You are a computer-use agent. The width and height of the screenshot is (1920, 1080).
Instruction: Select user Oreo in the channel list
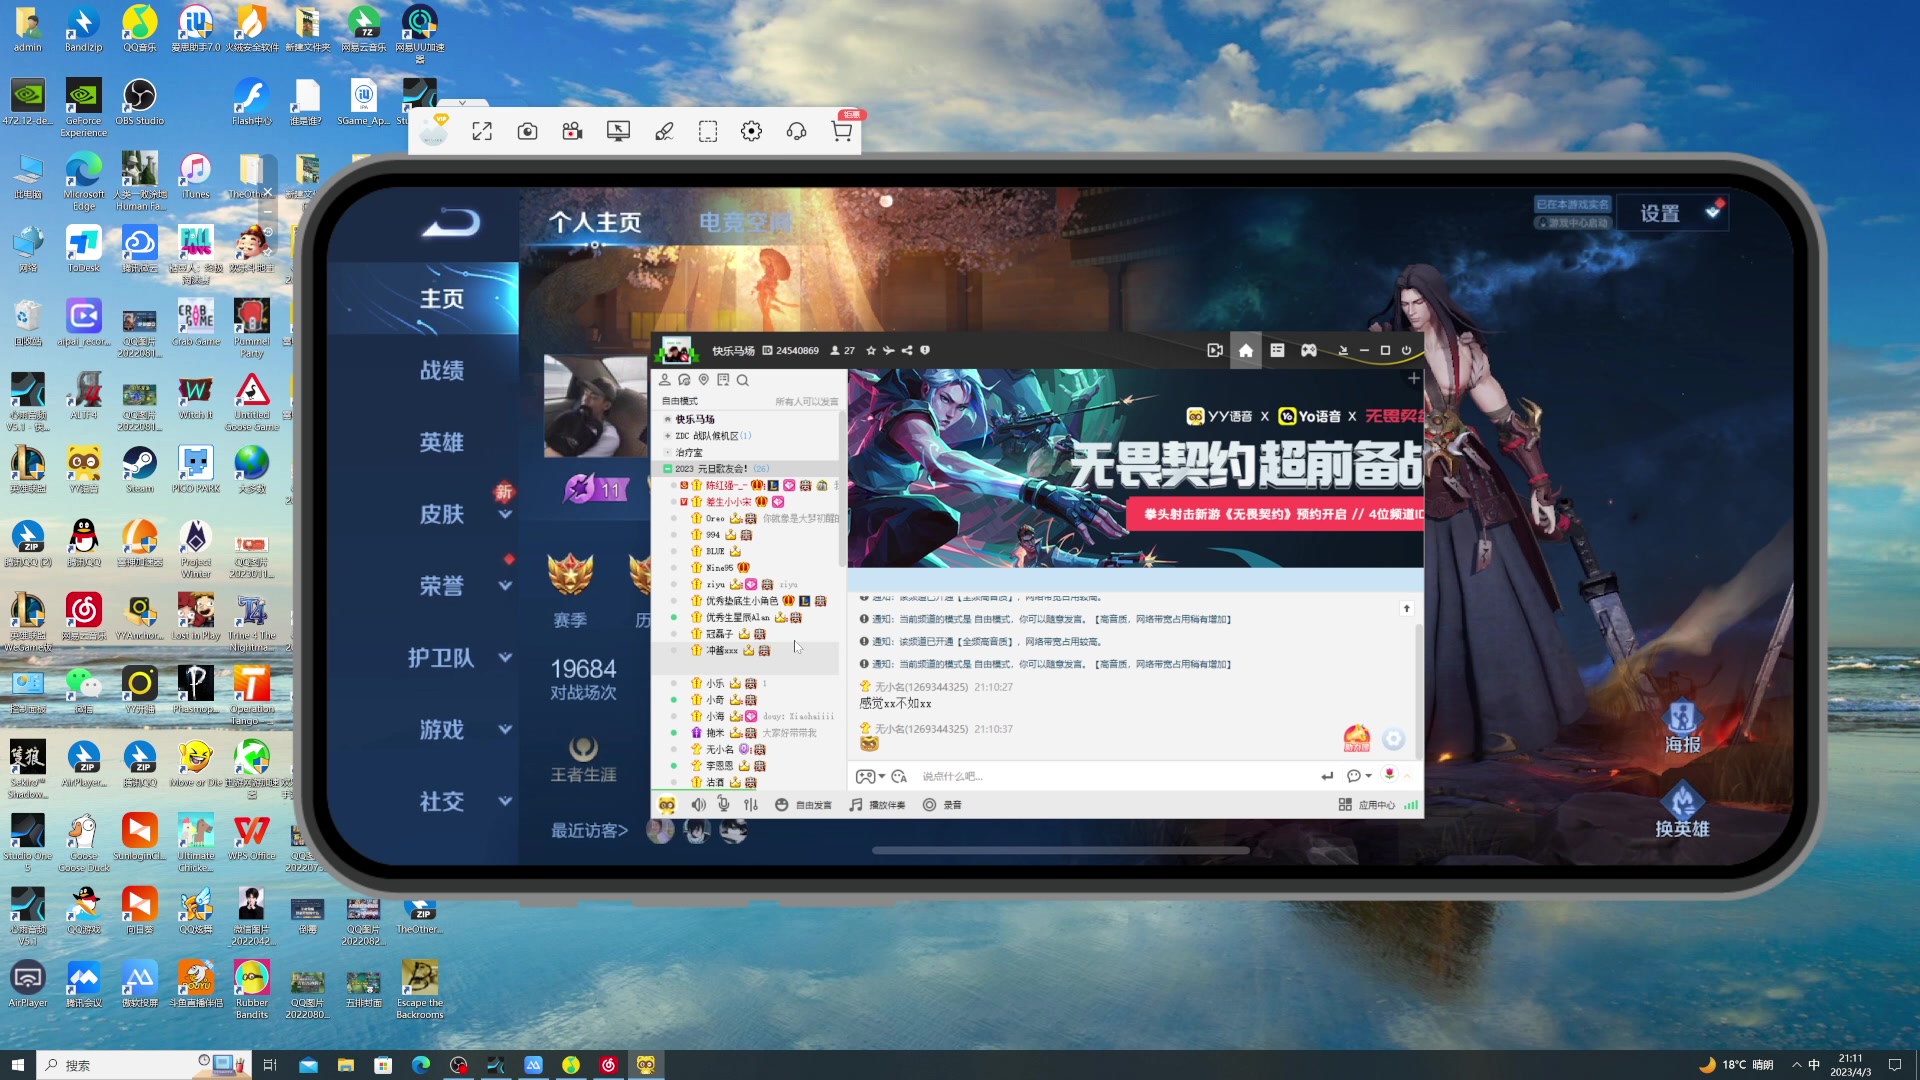(x=715, y=518)
